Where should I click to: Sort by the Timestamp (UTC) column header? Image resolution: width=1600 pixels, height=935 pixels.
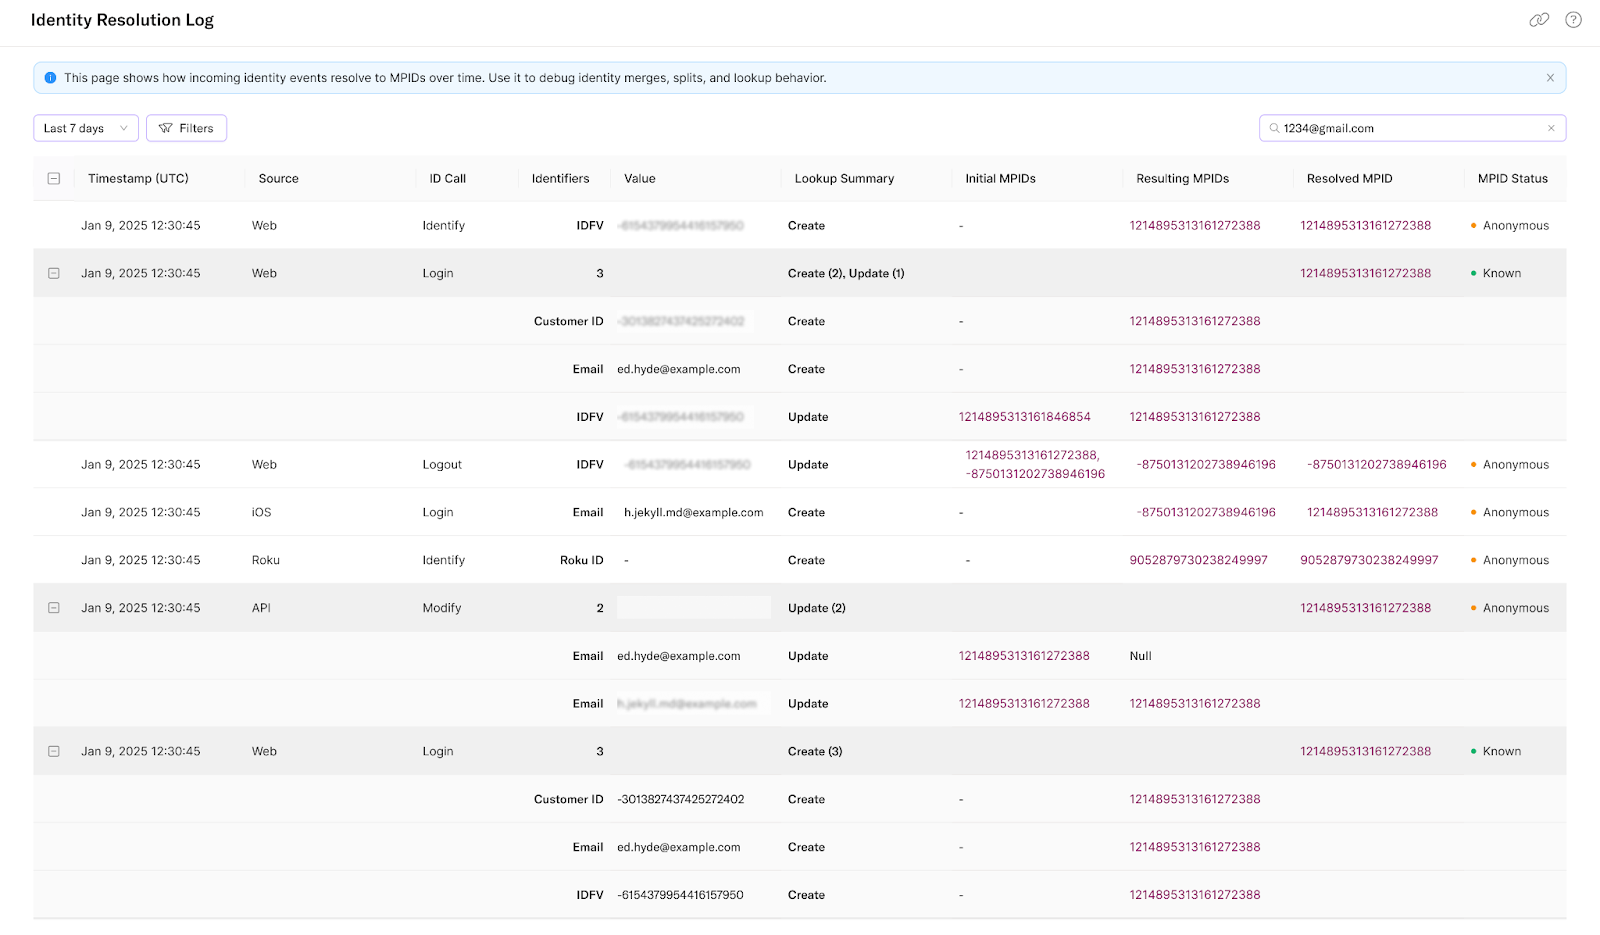(136, 178)
